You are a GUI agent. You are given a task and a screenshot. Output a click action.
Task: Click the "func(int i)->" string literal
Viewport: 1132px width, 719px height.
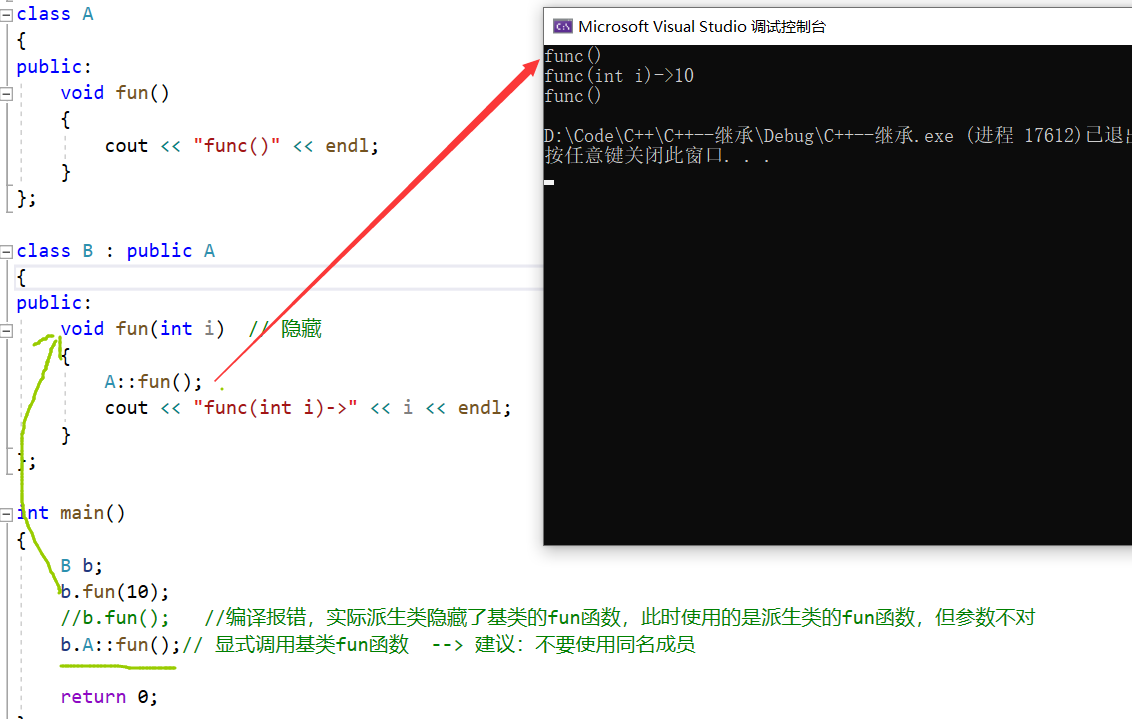(275, 408)
